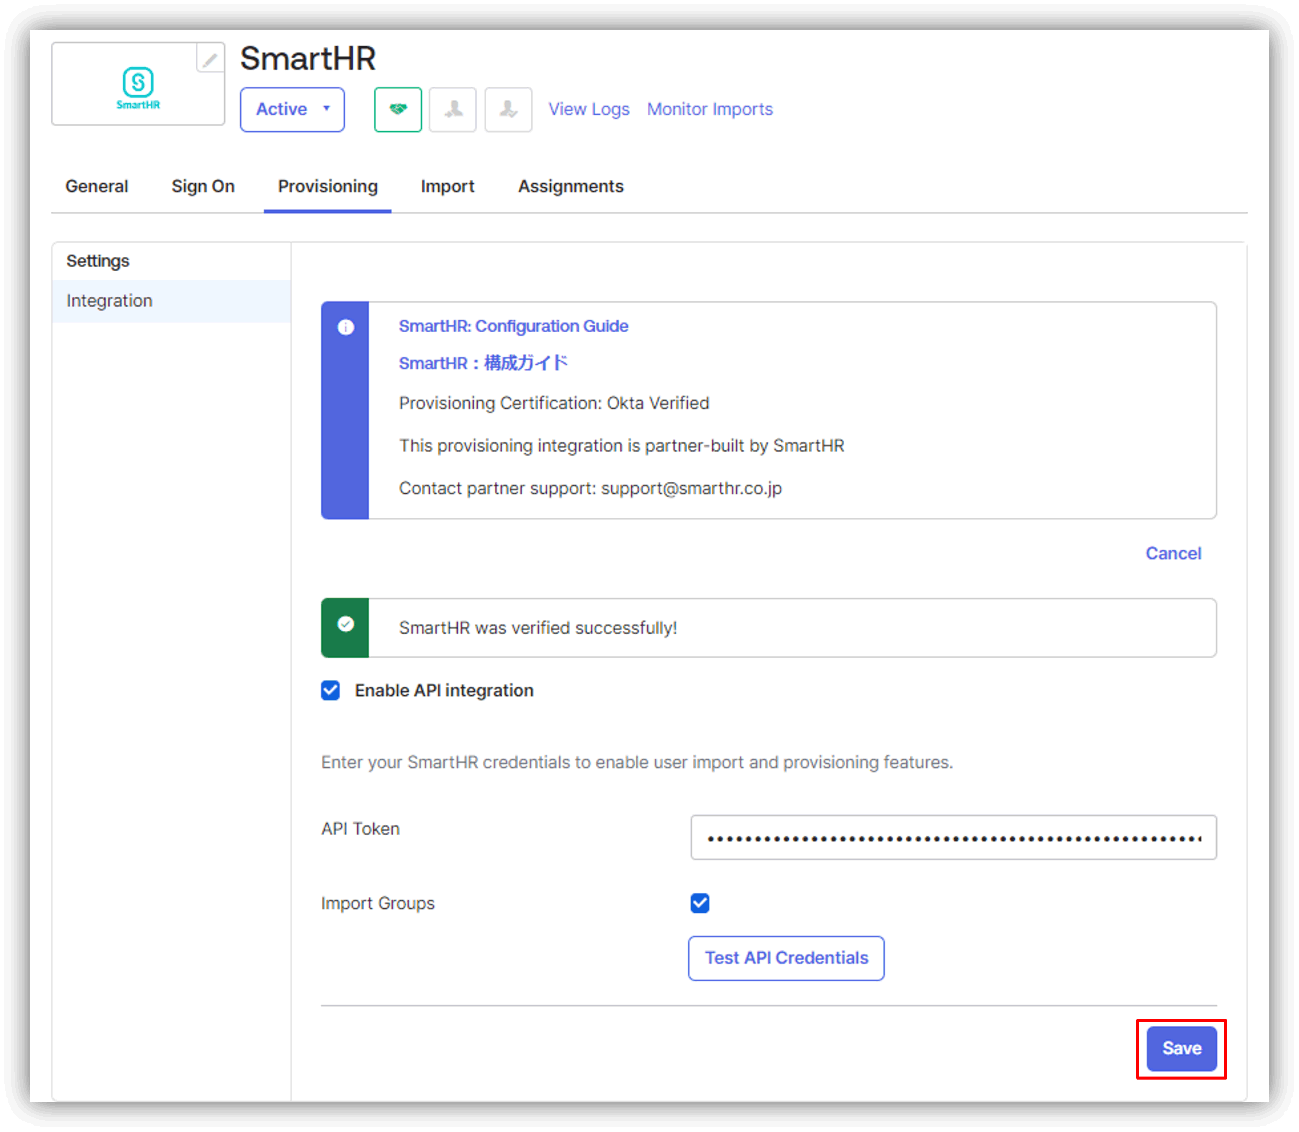Open the View Logs link
Image resolution: width=1299 pixels, height=1132 pixels.
pos(589,110)
